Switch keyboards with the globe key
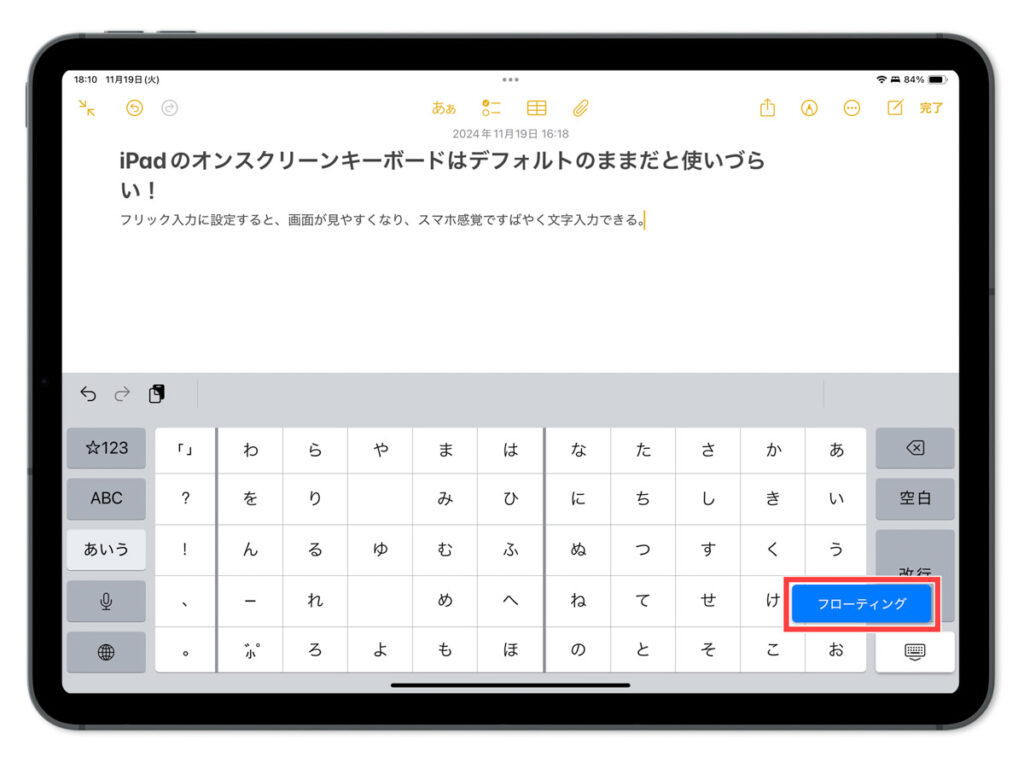1024x768 pixels. tap(106, 652)
